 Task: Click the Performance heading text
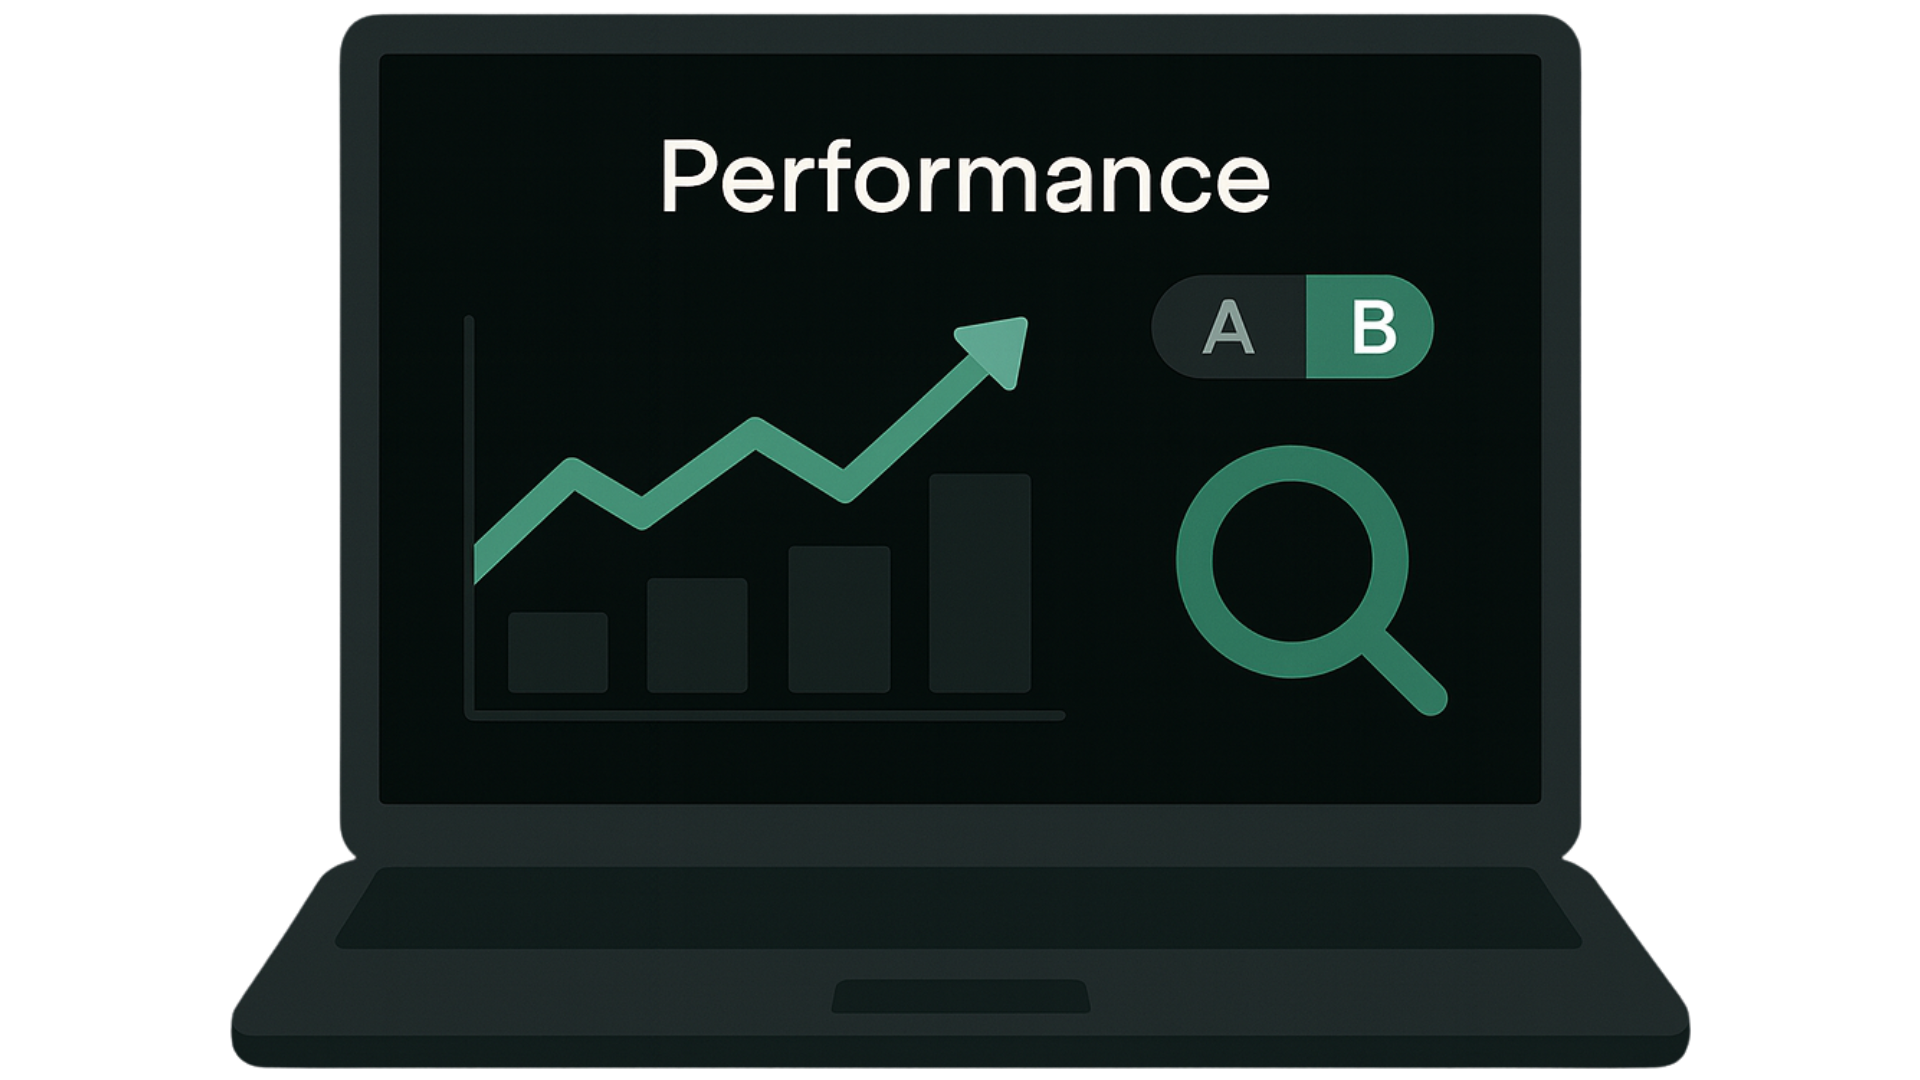[965, 177]
